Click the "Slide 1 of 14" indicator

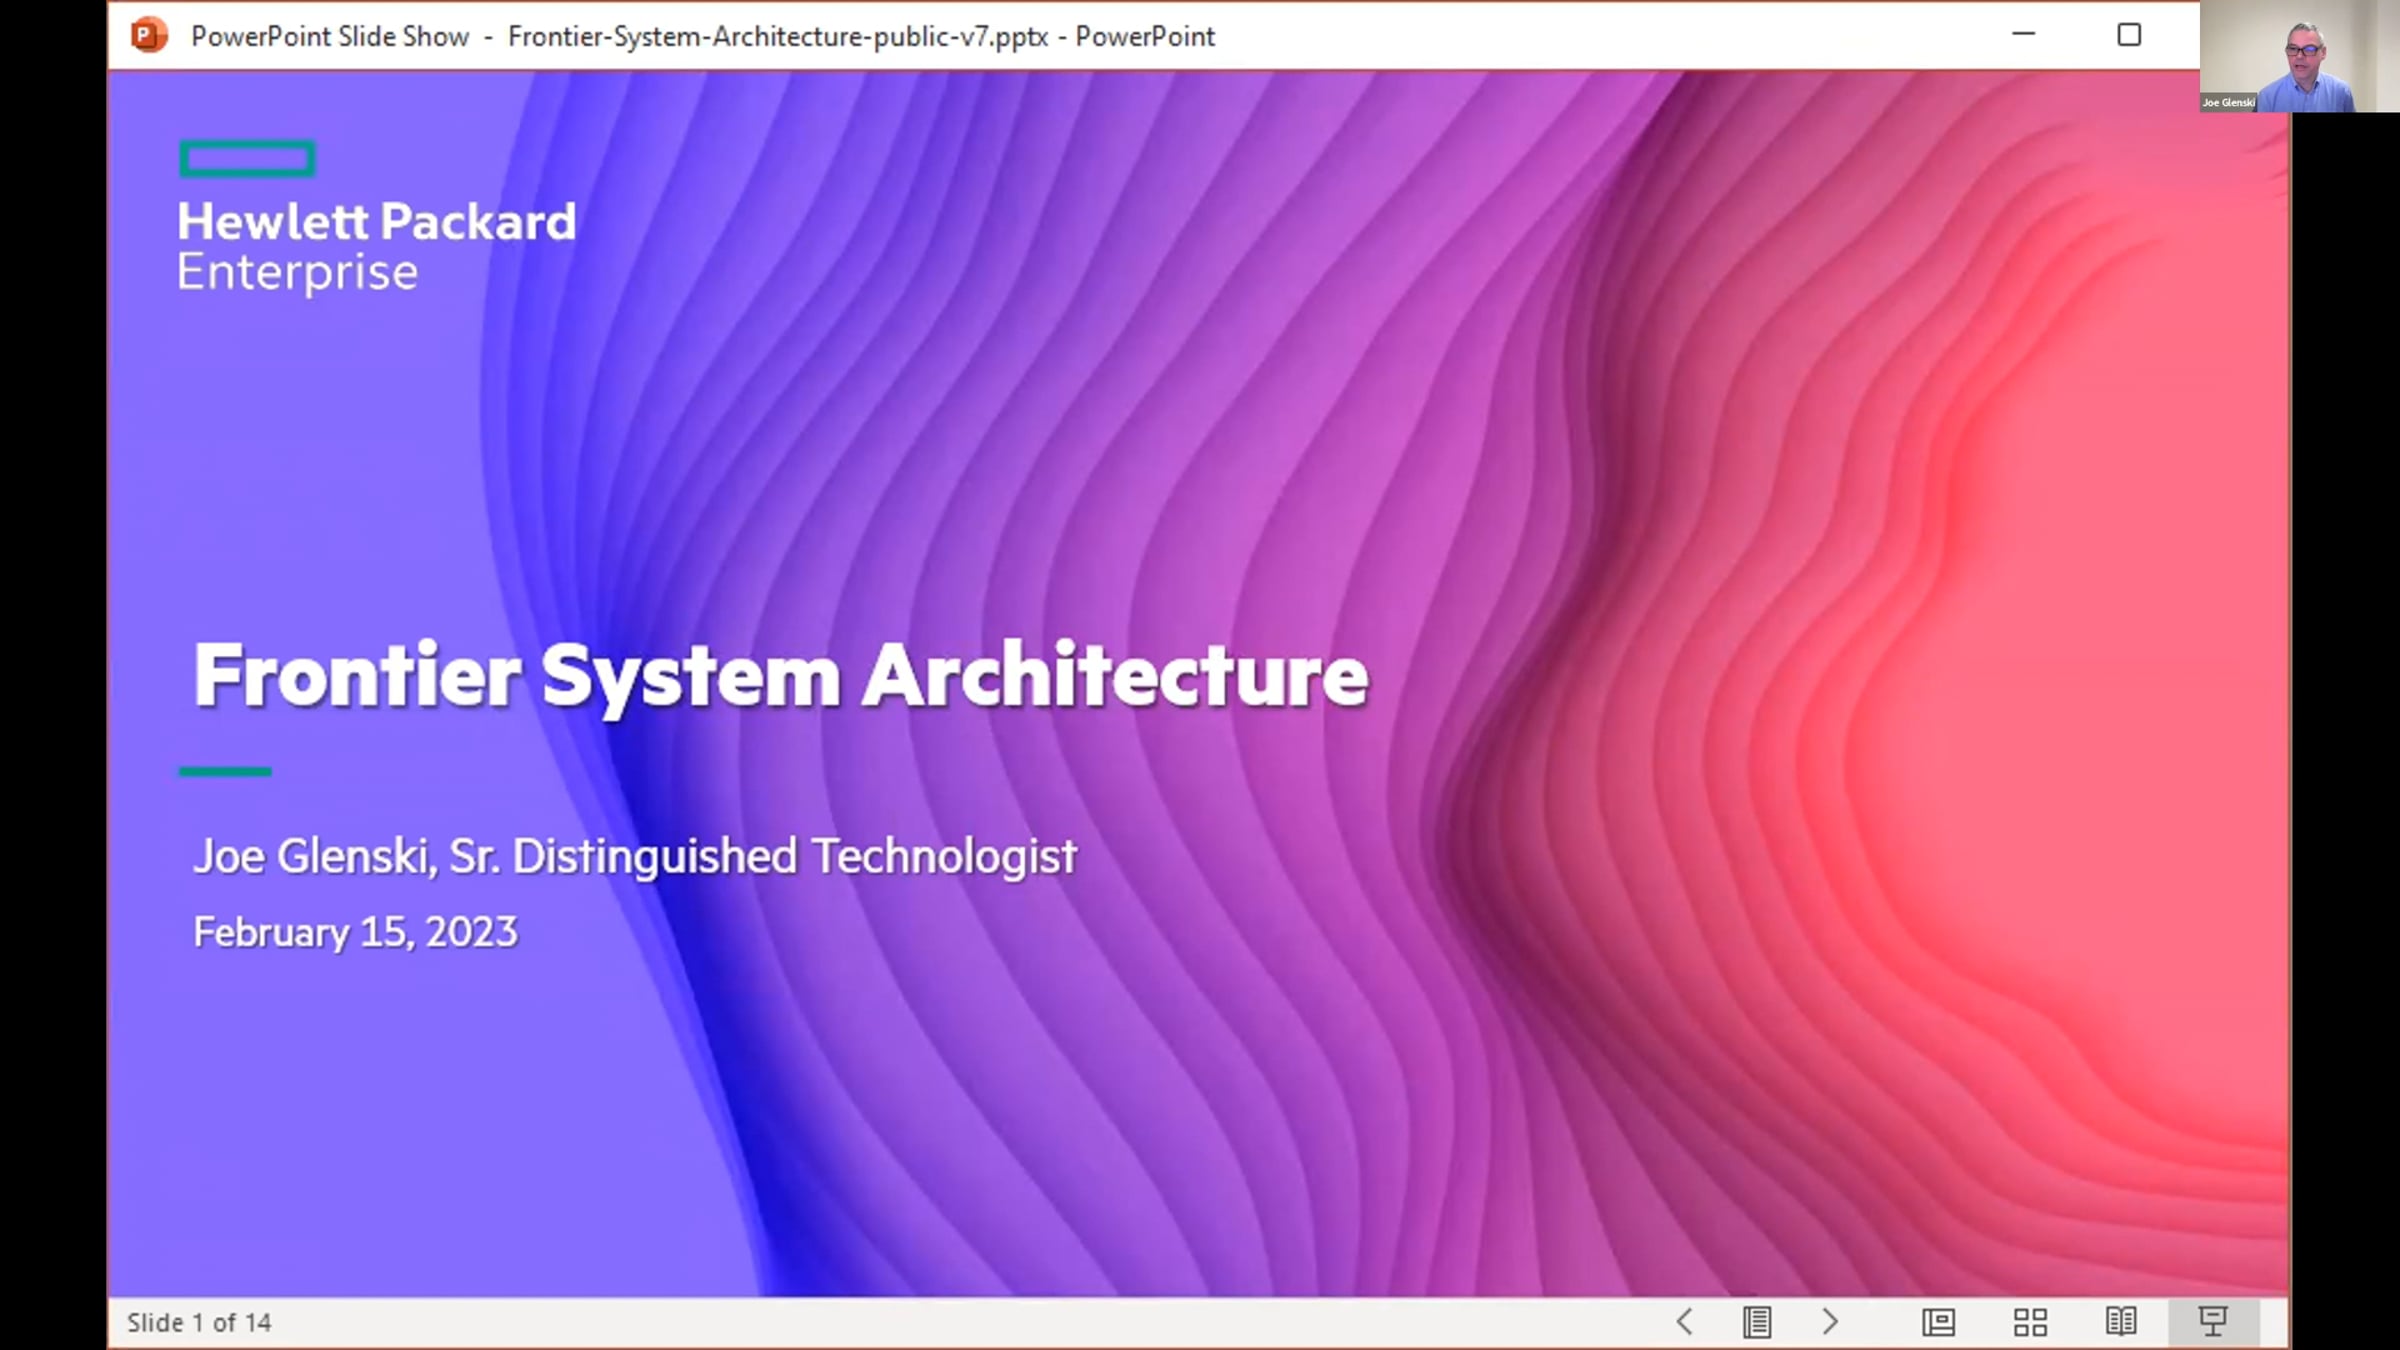click(x=199, y=1322)
